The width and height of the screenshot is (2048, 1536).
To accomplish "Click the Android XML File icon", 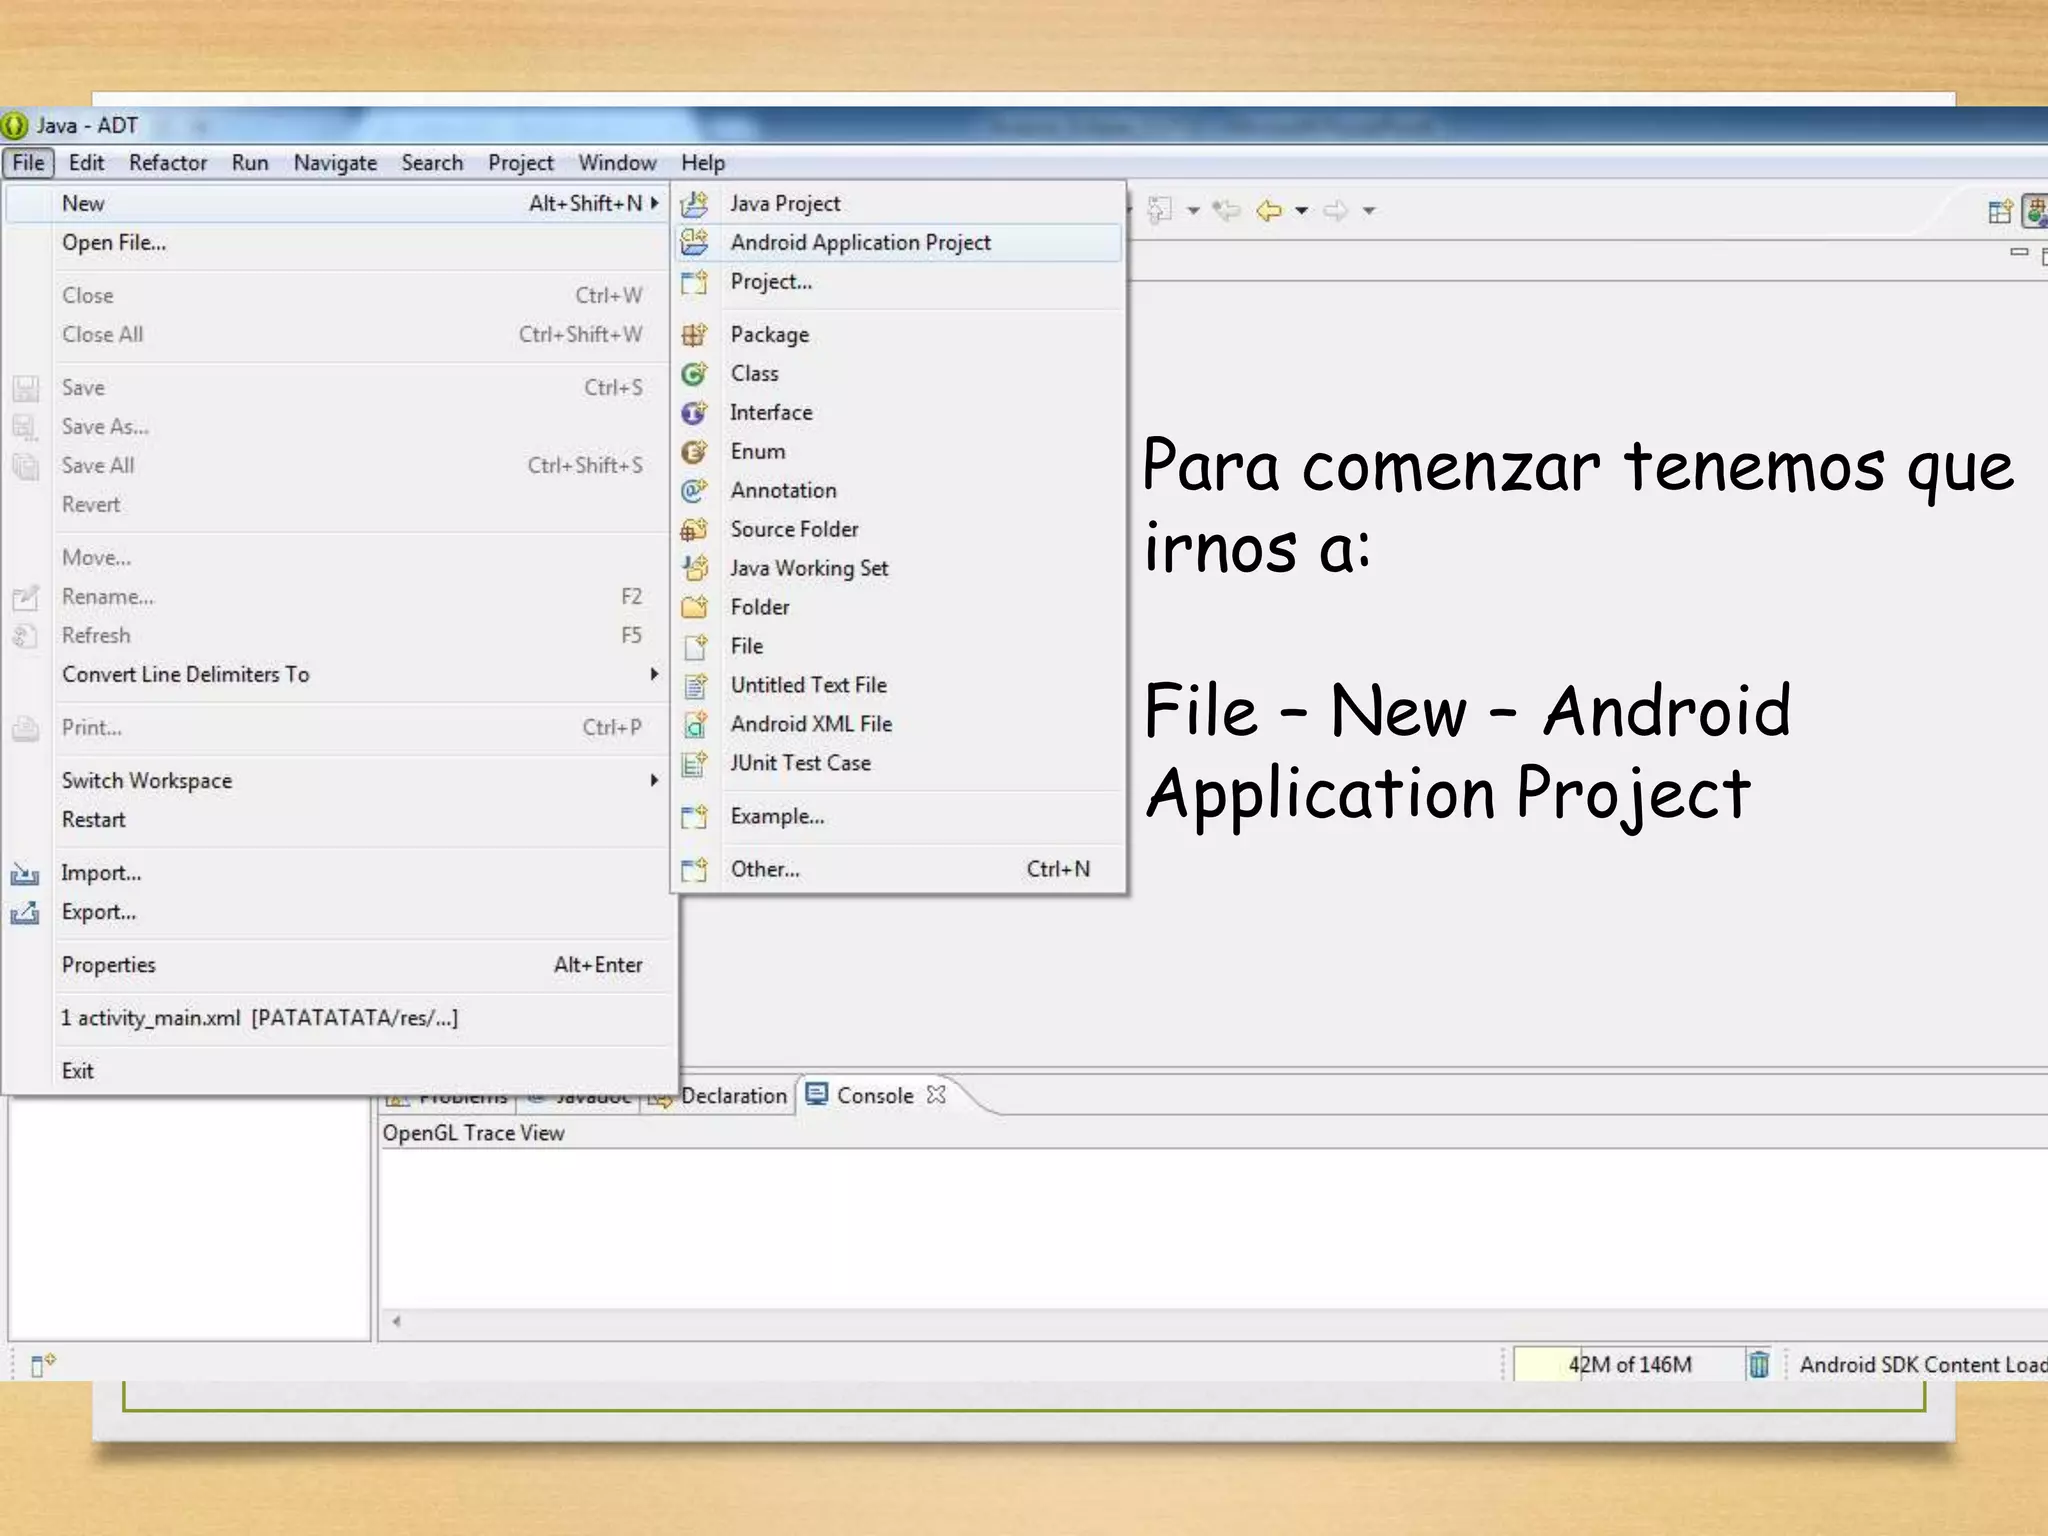I will [694, 724].
